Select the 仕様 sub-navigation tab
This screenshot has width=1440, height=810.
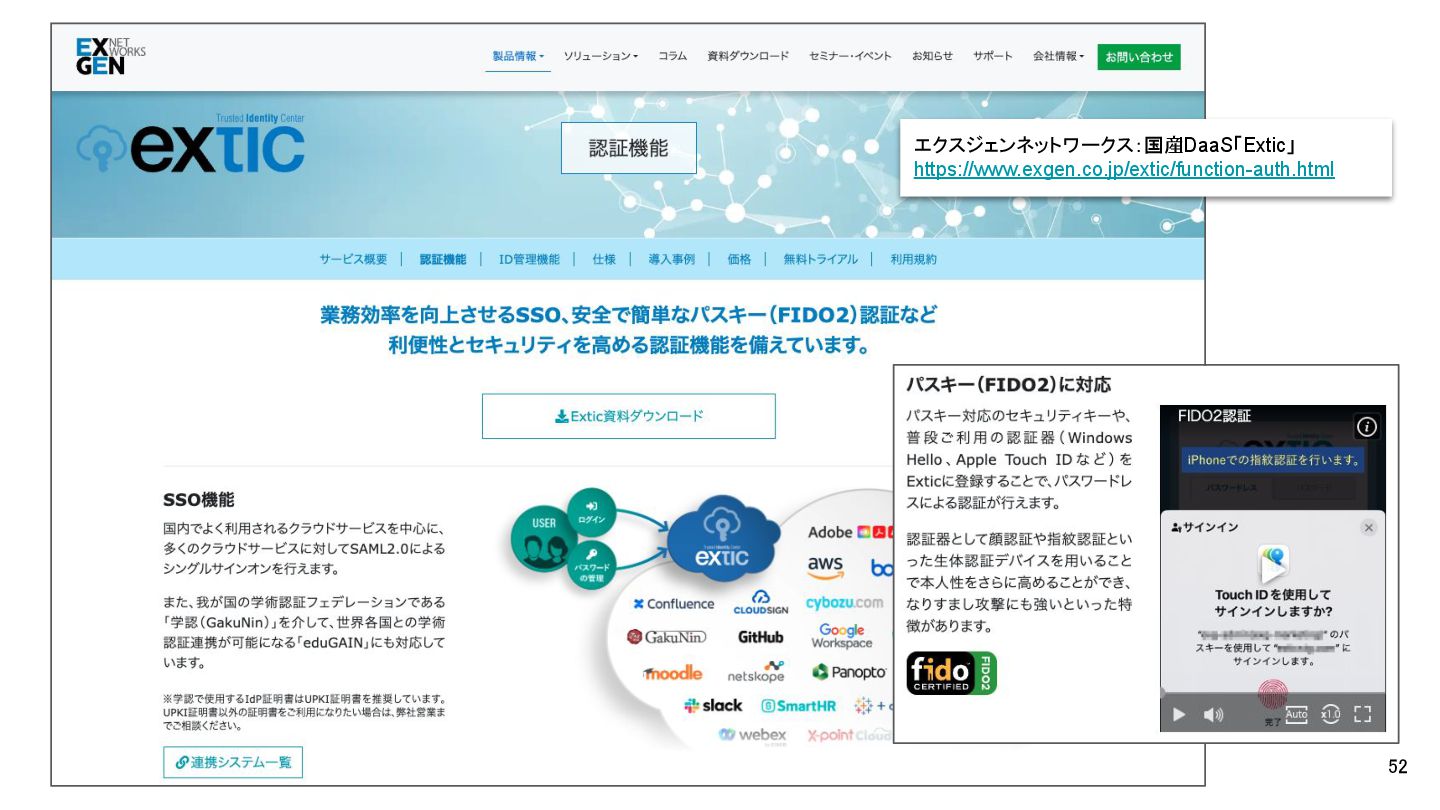click(x=603, y=259)
